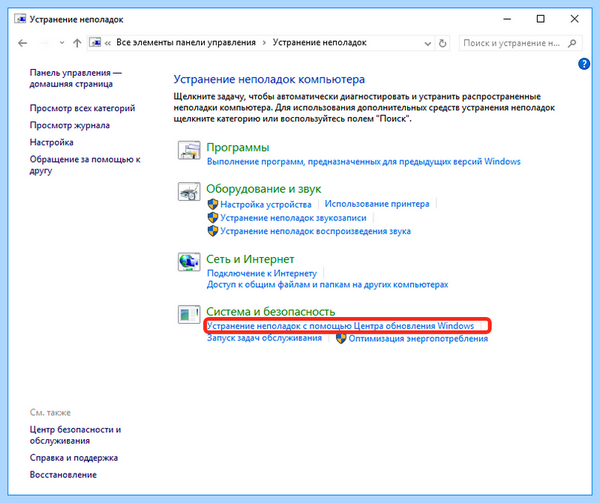Close the 'Устранение неполадок' window

tap(574, 19)
